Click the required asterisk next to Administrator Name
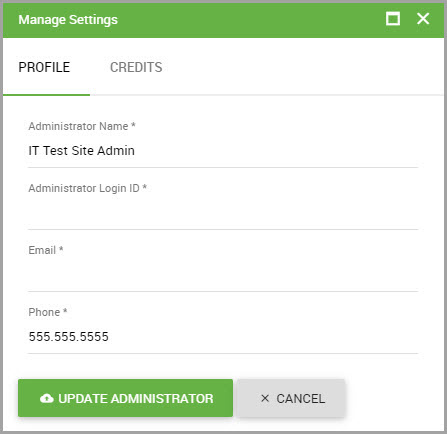 (x=133, y=125)
